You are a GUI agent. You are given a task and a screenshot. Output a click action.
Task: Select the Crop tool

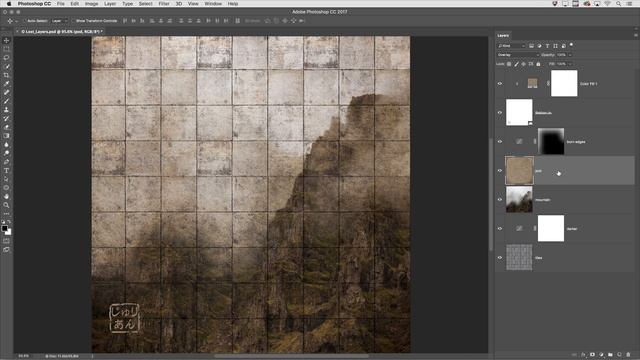coord(6,75)
